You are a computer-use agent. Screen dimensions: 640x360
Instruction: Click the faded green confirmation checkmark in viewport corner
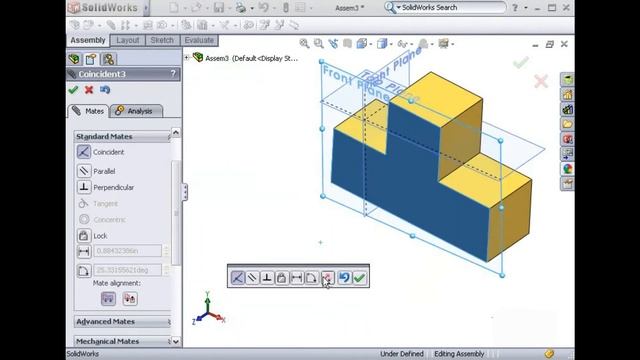pyautogui.click(x=521, y=62)
